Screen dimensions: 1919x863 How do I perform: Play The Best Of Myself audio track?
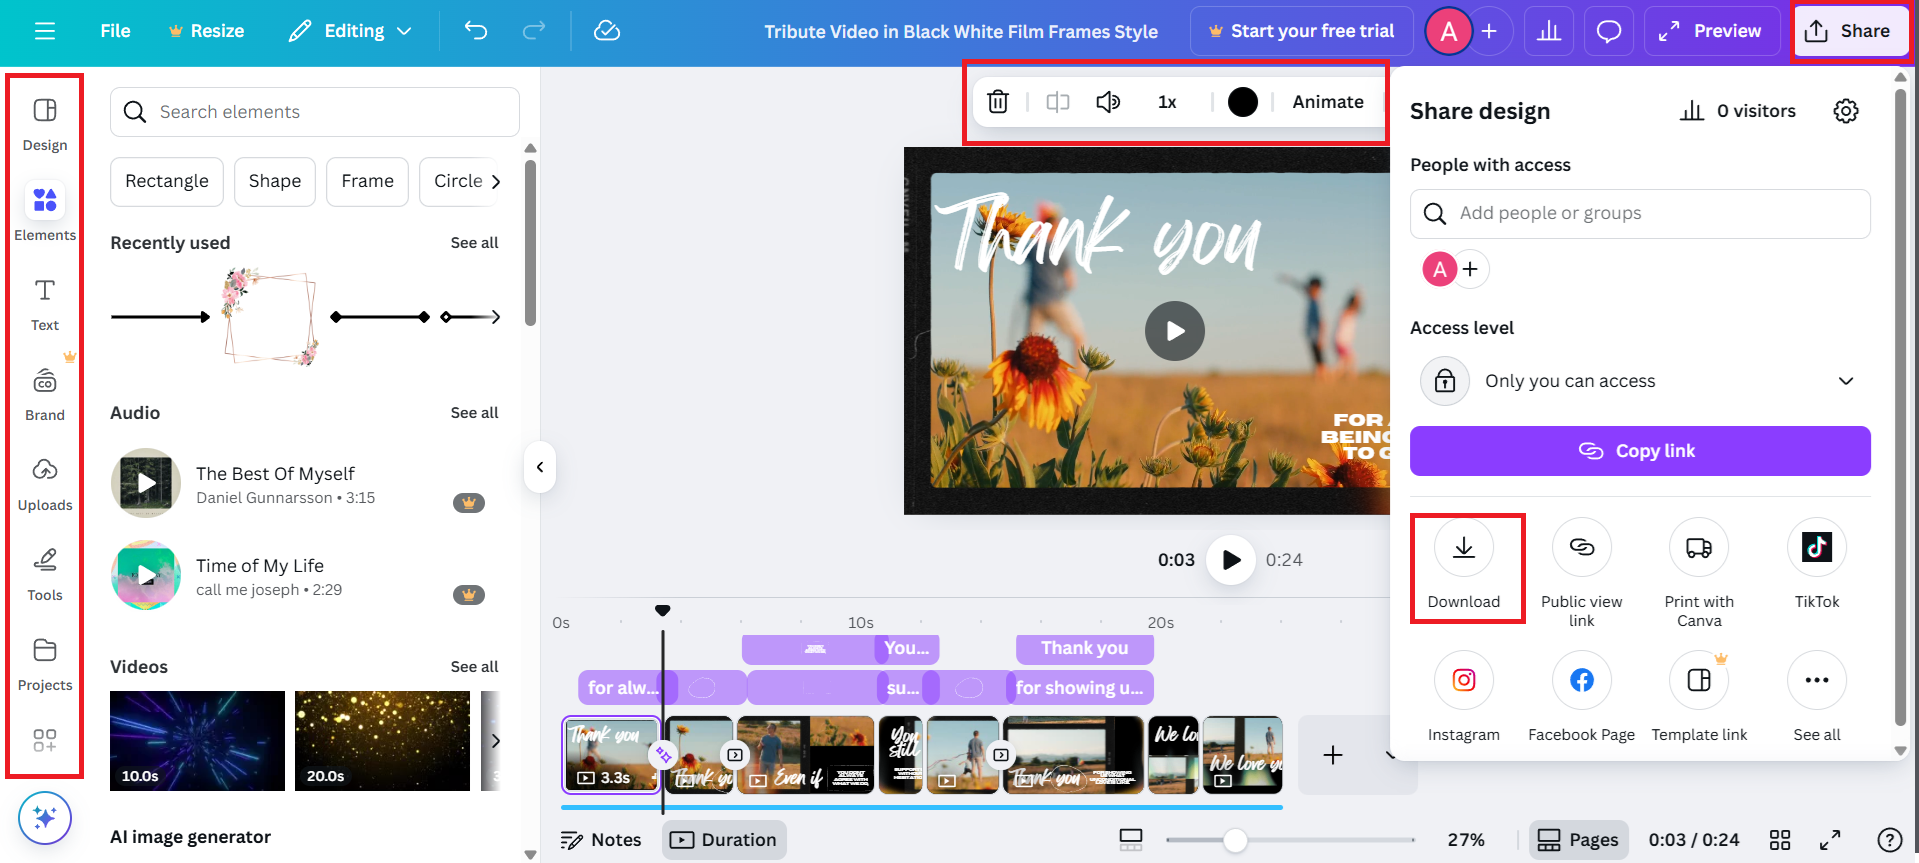point(146,483)
